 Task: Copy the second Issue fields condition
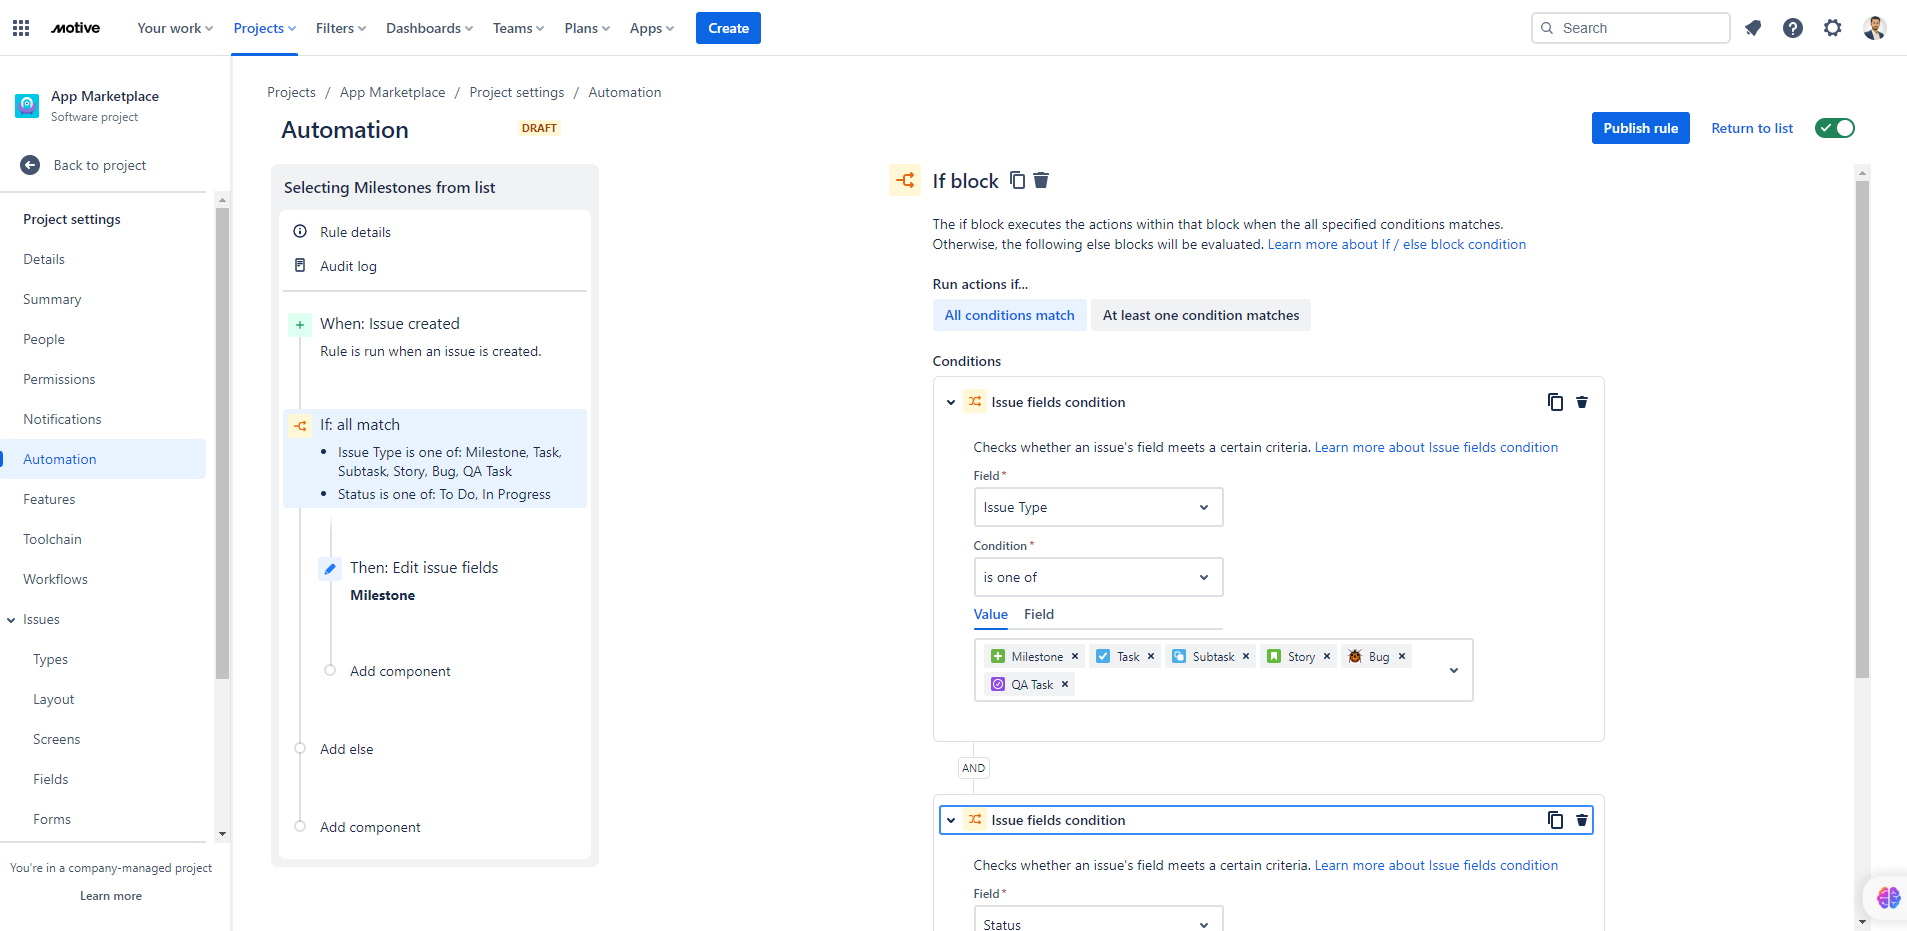coord(1555,820)
